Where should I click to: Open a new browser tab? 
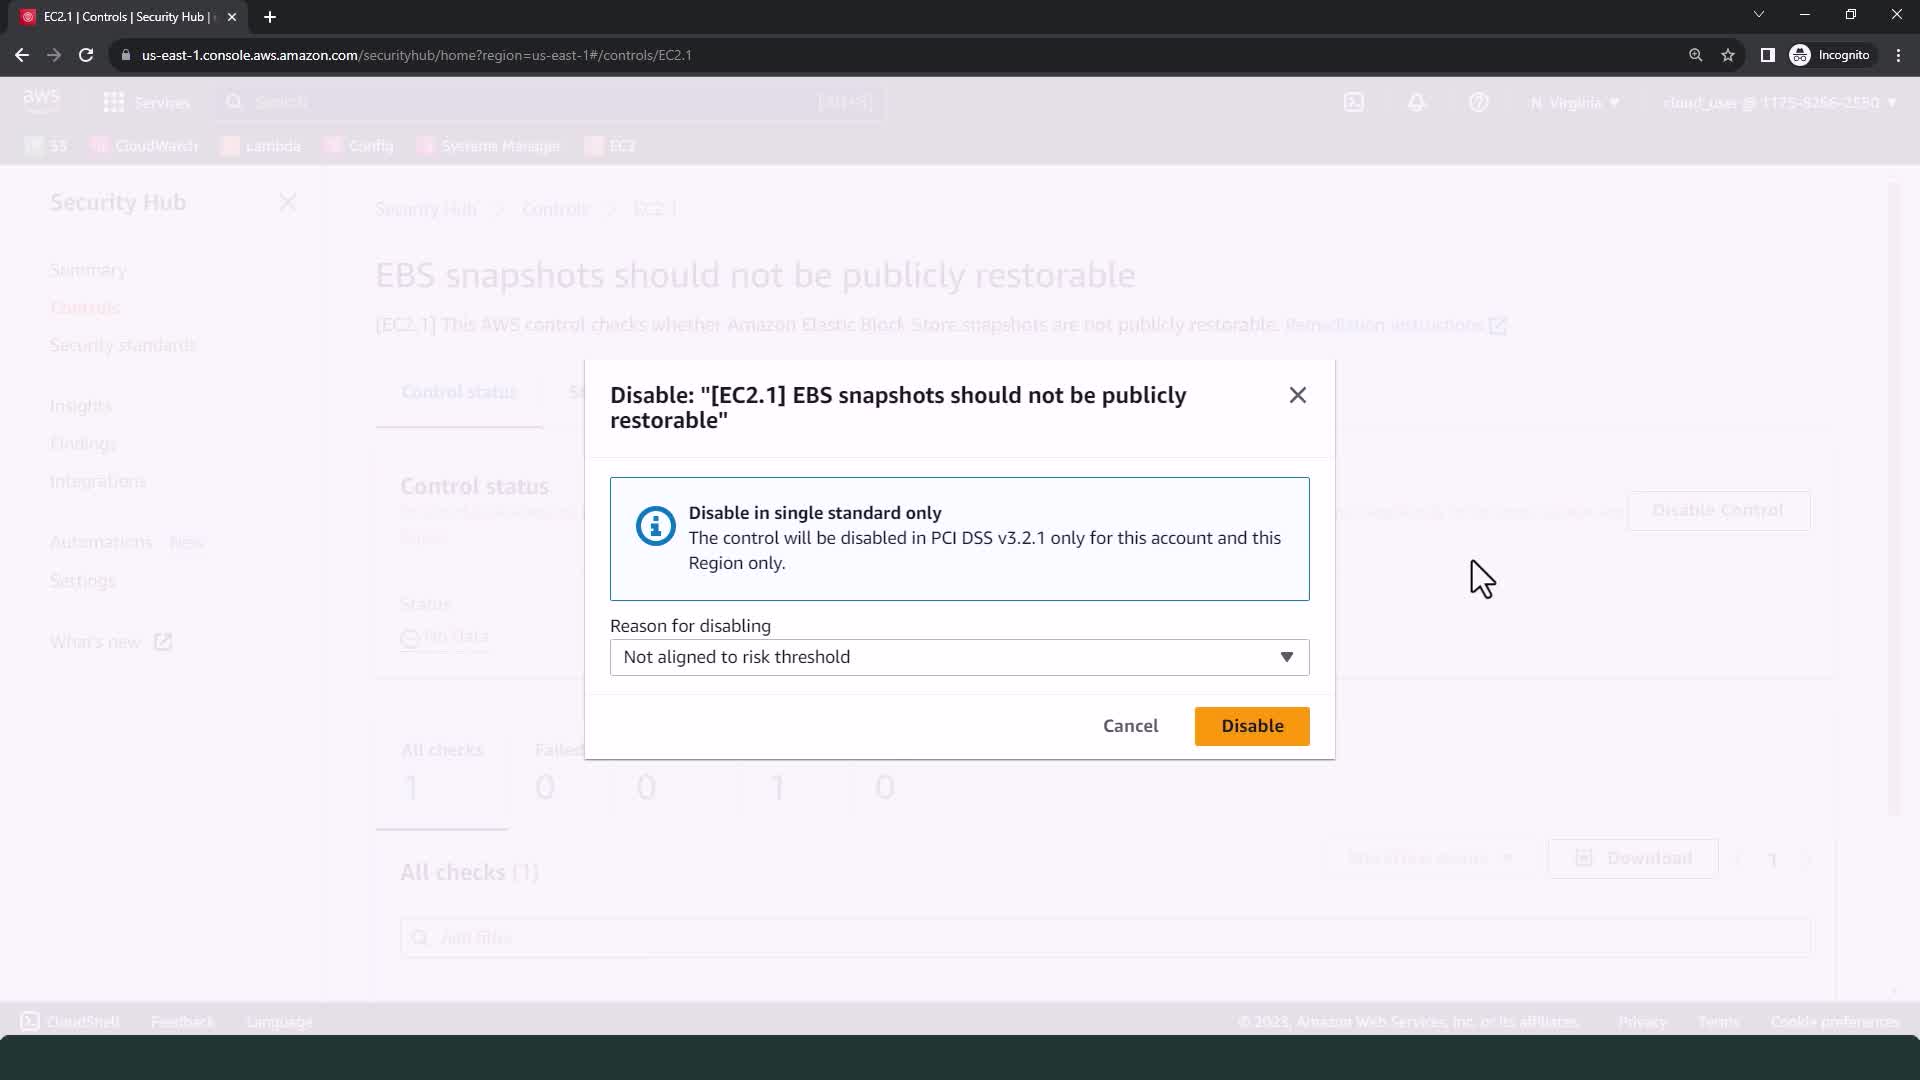[x=270, y=17]
